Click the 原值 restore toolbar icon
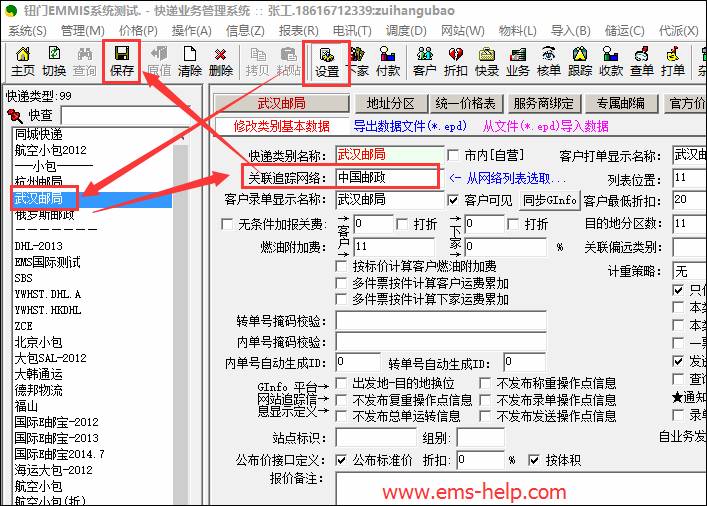 point(159,62)
